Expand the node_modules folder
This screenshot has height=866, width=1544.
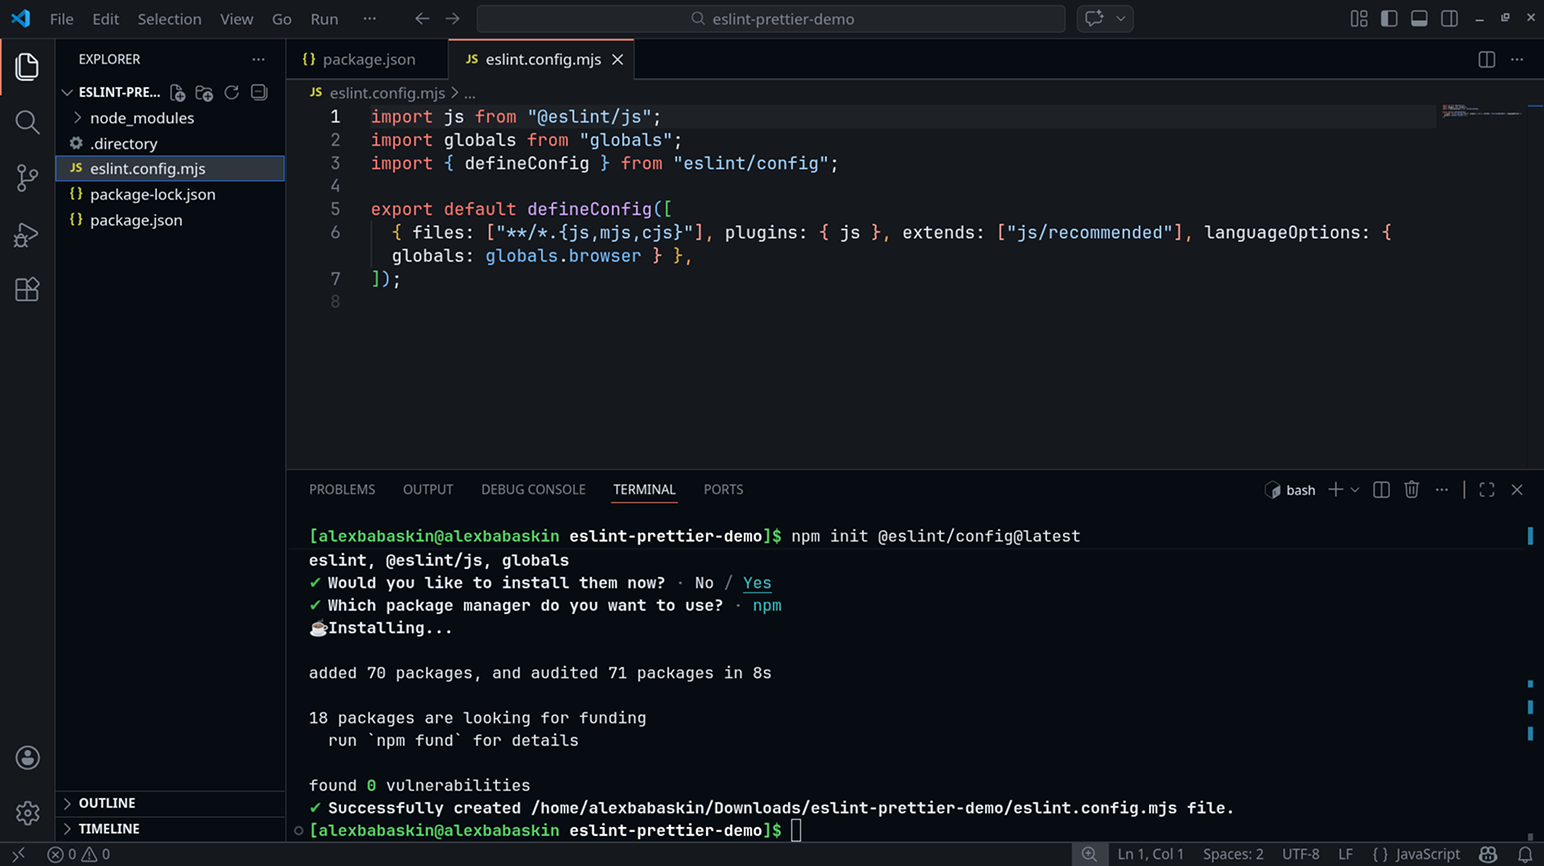tap(141, 118)
